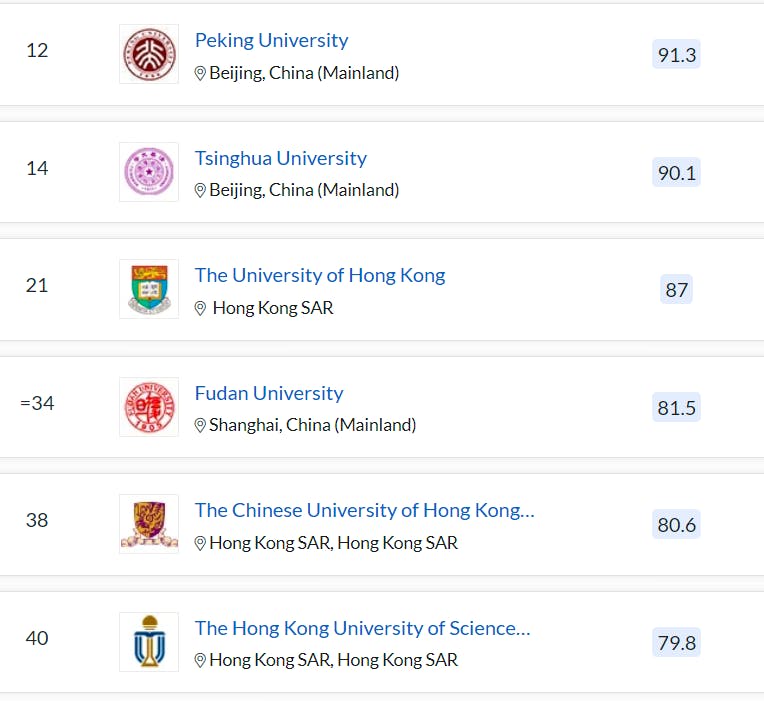Click the HKUST logo
This screenshot has width=764, height=701.
click(149, 642)
